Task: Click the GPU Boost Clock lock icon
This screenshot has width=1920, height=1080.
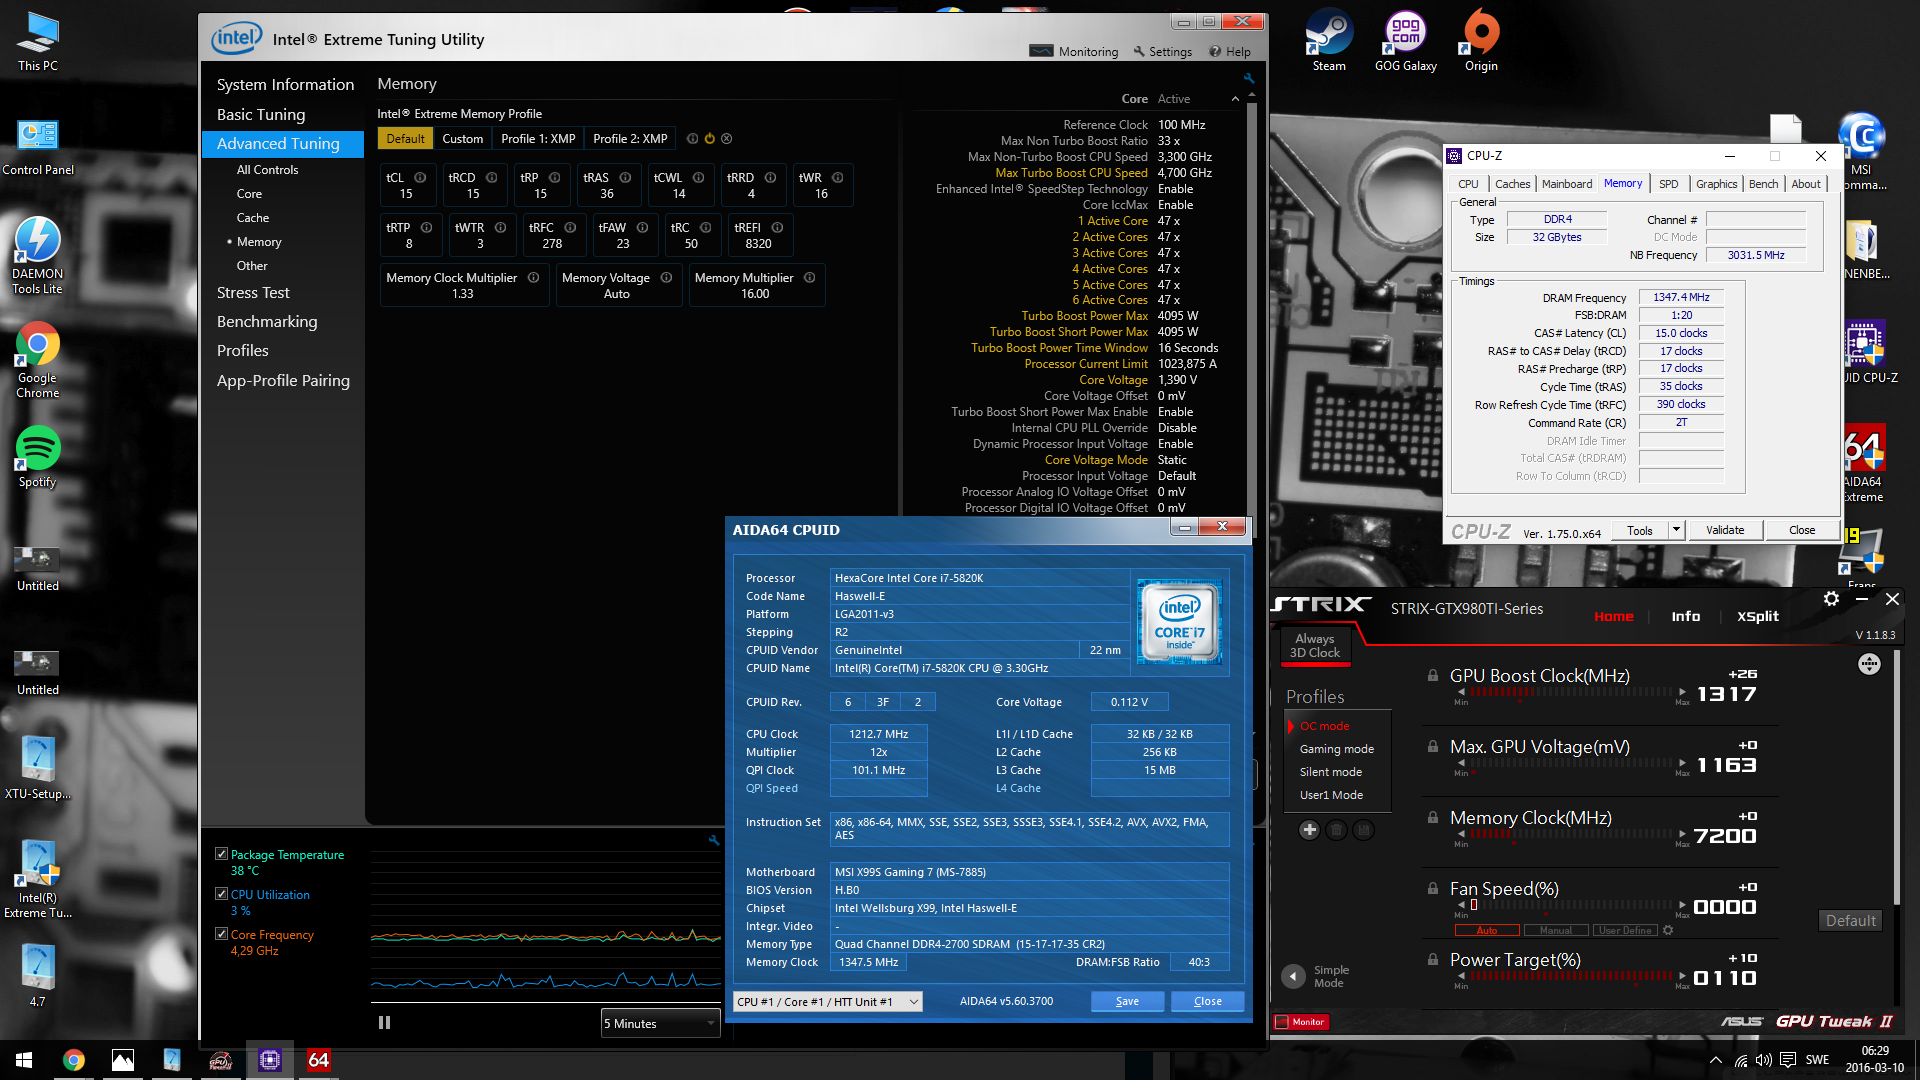Action: coord(1433,675)
